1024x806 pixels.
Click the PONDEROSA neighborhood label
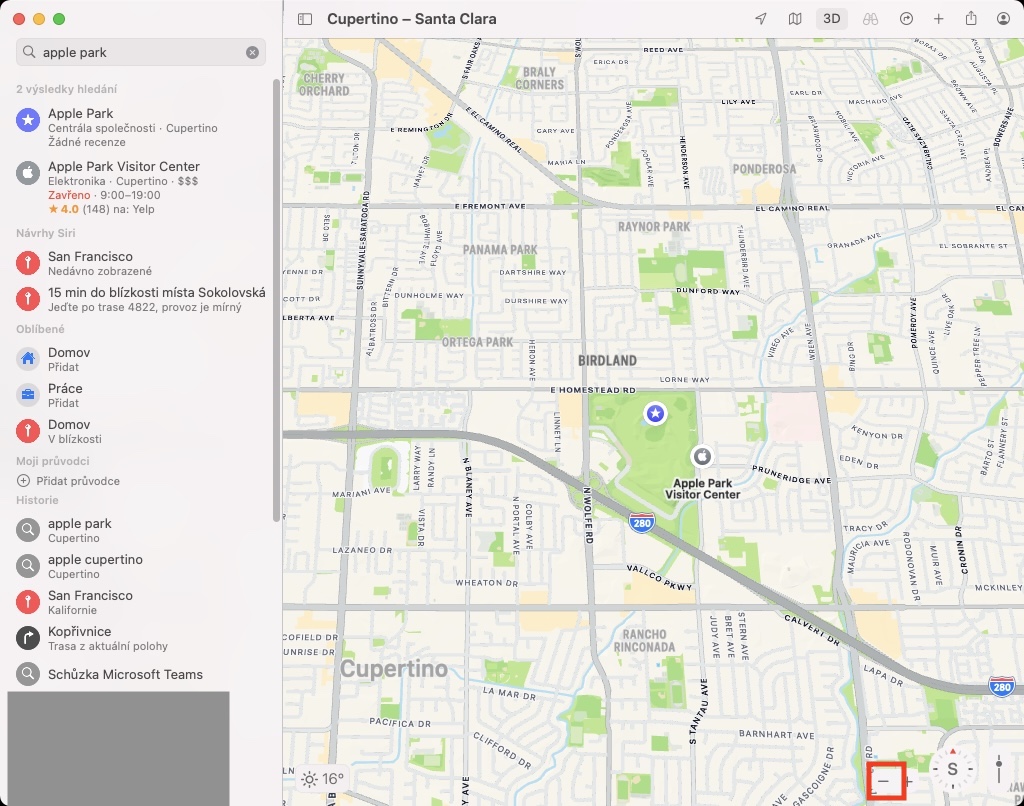point(764,169)
